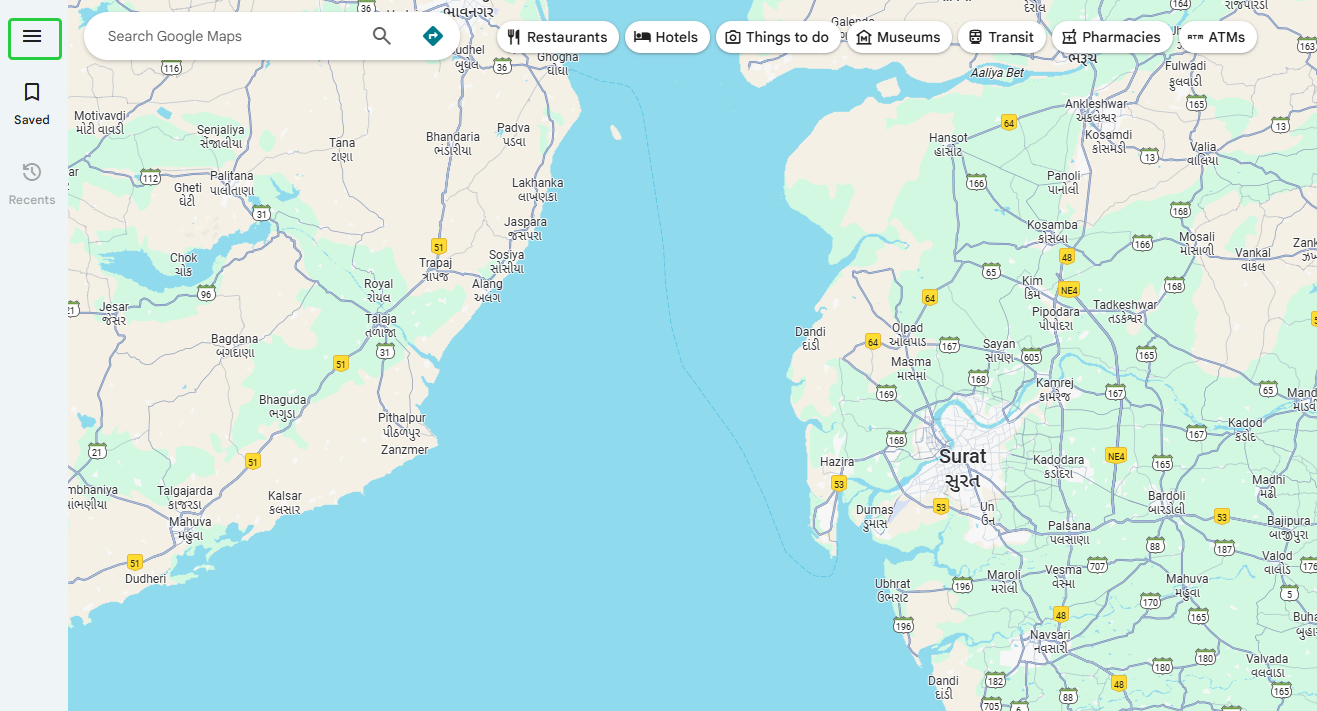Filter map by Restaurants
This screenshot has width=1317, height=711.
coord(557,37)
